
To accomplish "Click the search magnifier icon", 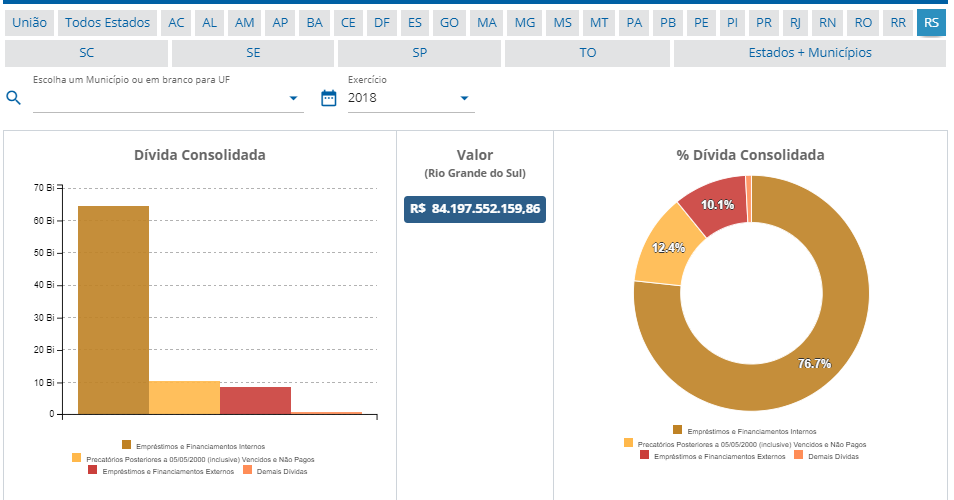I will 14,98.
